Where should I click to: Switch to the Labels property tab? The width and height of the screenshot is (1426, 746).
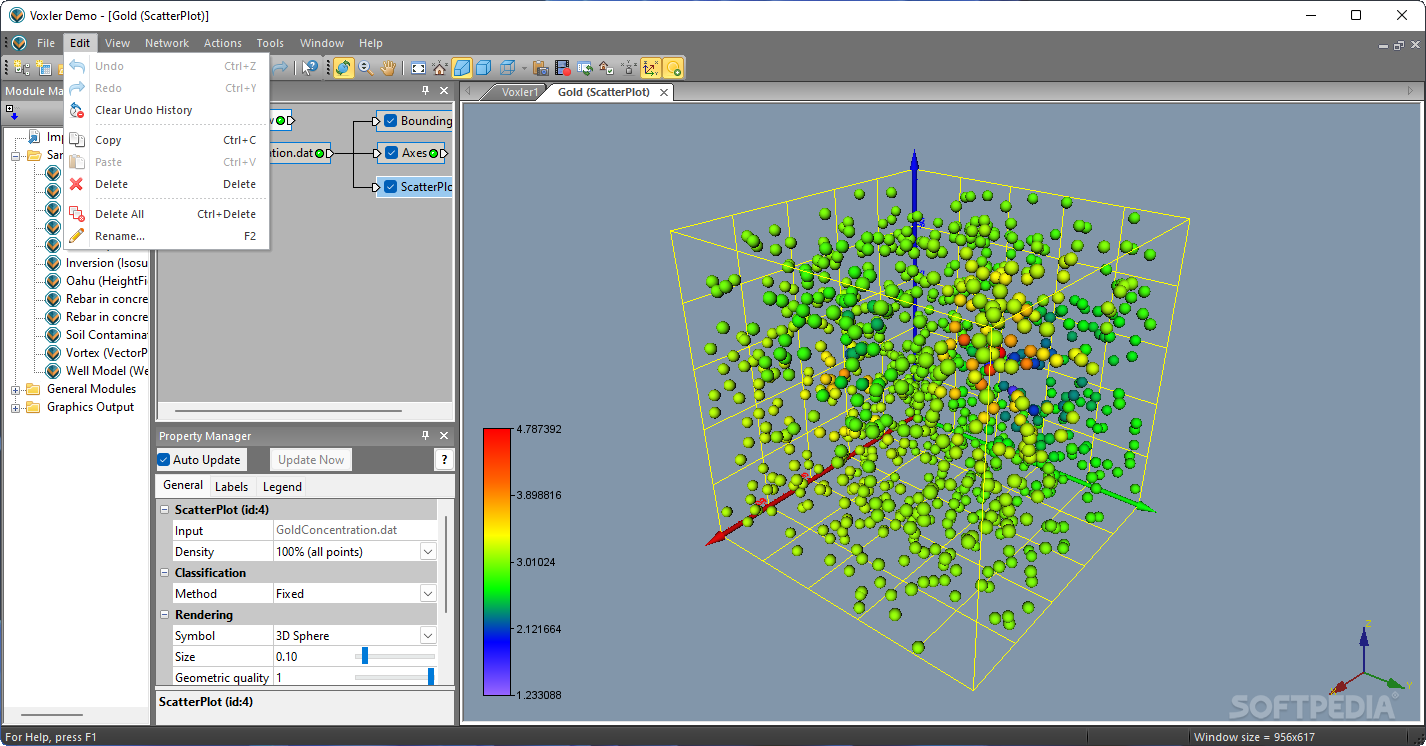point(232,487)
